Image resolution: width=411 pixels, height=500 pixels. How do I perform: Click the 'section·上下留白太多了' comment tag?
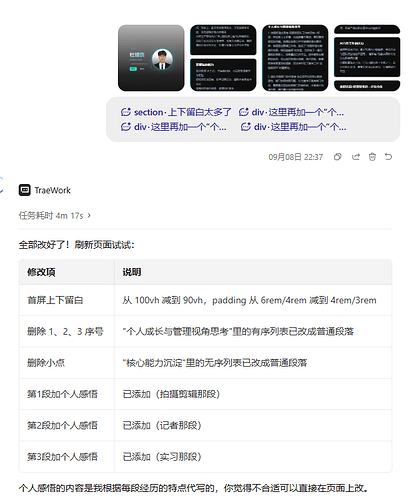click(x=176, y=112)
